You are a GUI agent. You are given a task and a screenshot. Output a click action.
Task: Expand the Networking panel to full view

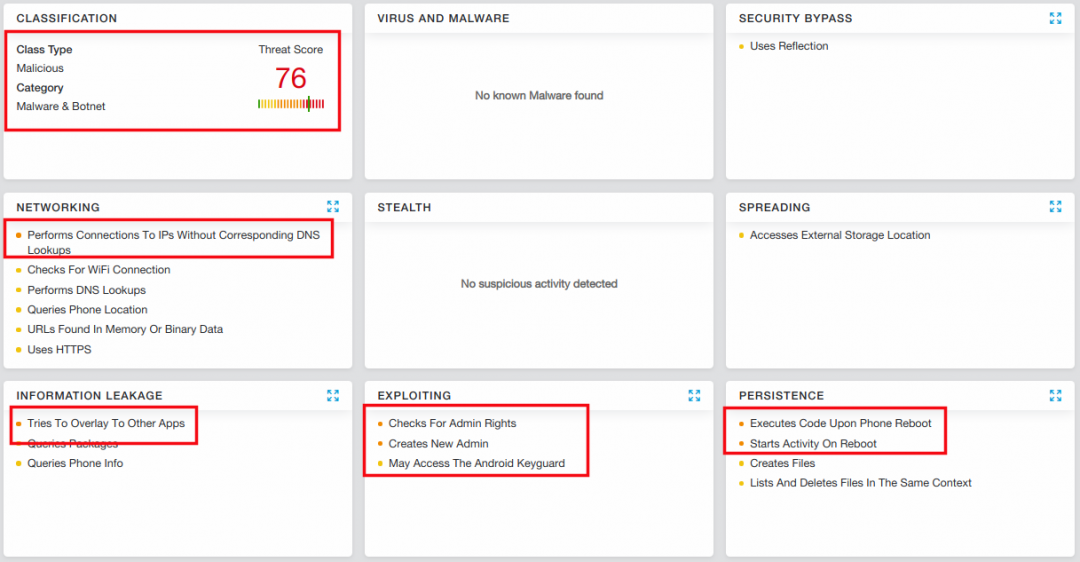[333, 207]
